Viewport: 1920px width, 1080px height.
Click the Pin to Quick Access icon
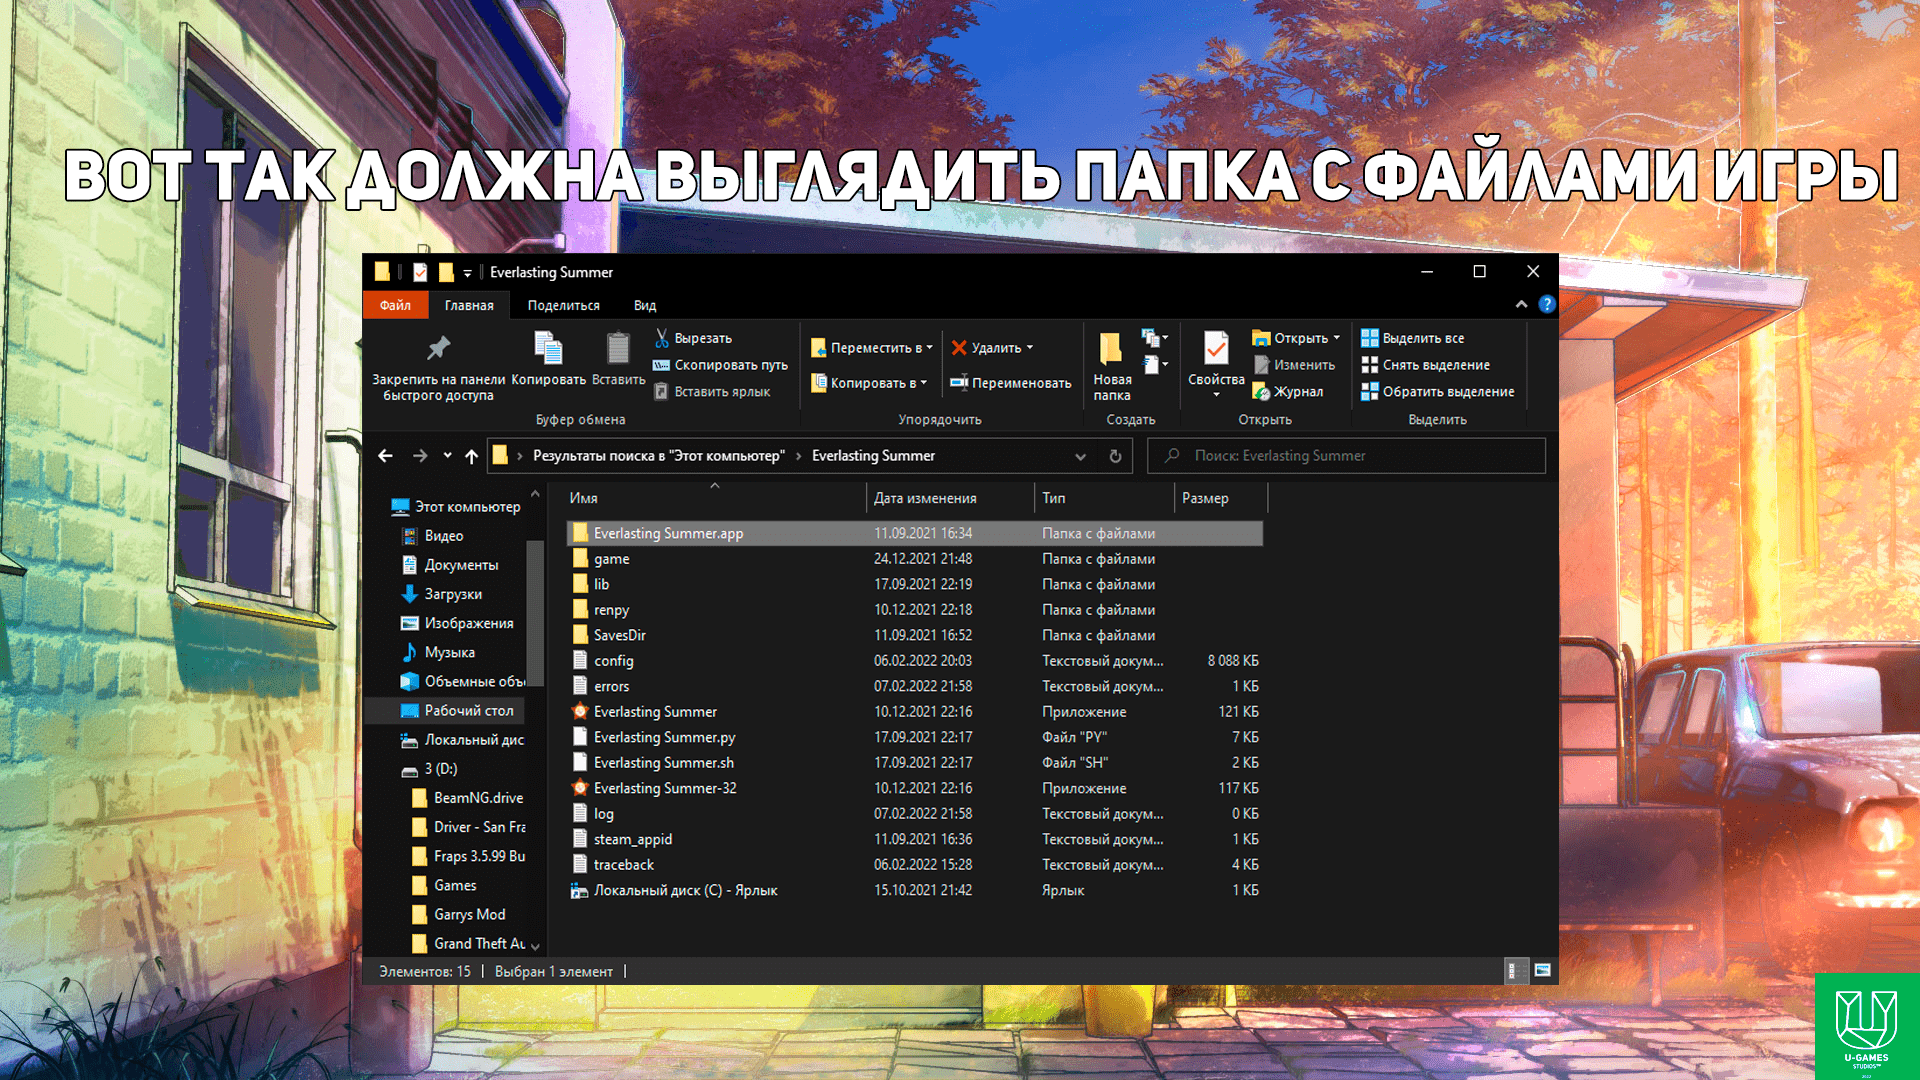(x=438, y=349)
